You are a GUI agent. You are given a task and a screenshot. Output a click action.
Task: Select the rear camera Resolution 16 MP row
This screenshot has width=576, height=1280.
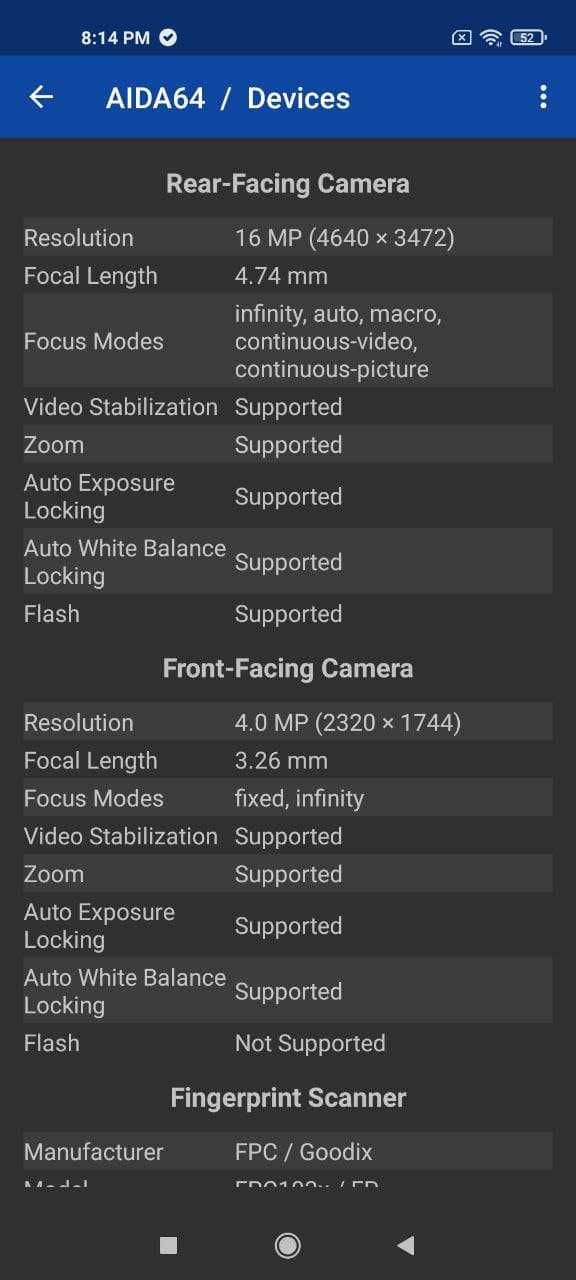click(288, 238)
